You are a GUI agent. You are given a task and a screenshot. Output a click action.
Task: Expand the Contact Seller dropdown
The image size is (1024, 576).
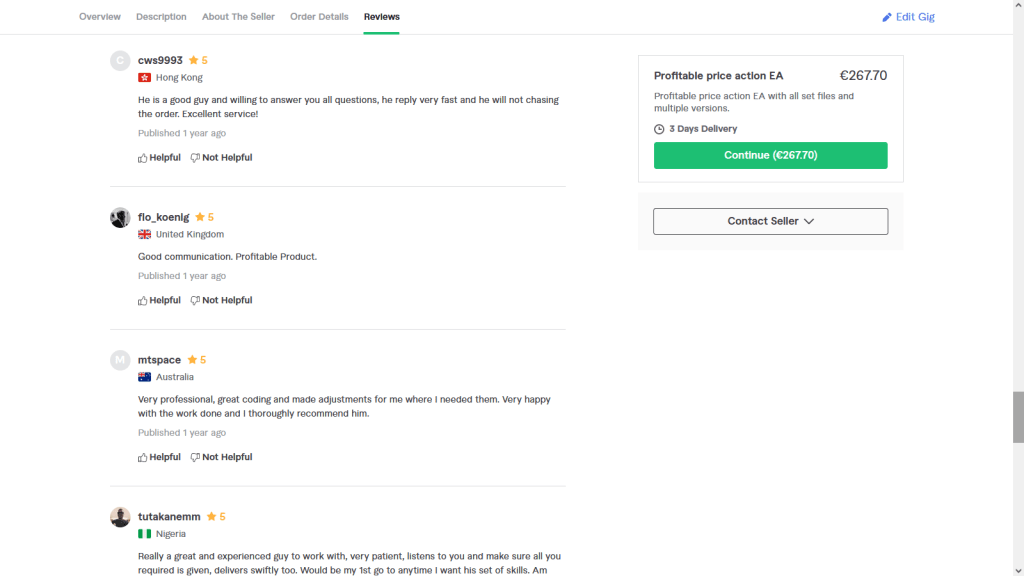770,221
